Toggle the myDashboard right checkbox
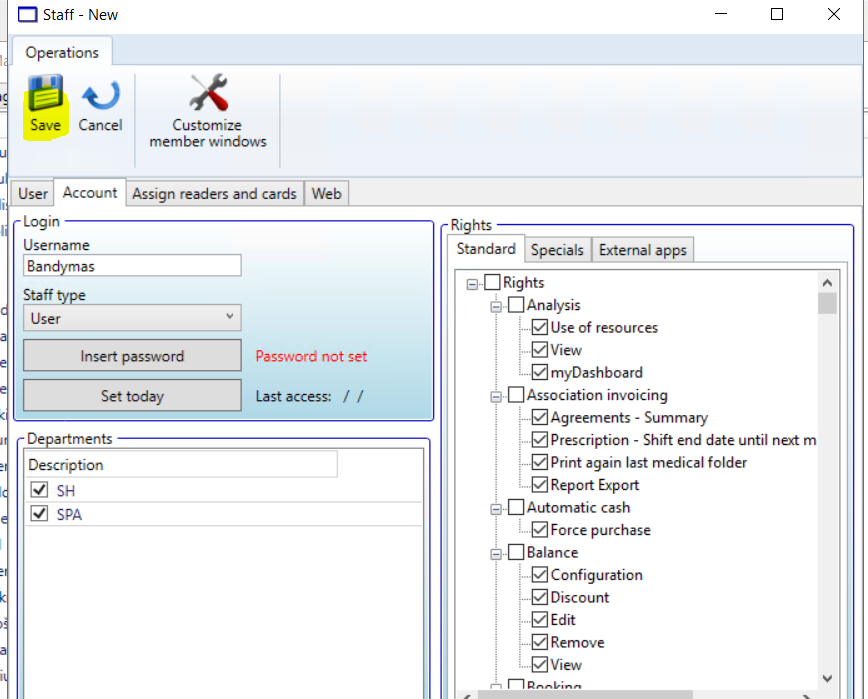The width and height of the screenshot is (868, 699). [x=540, y=372]
